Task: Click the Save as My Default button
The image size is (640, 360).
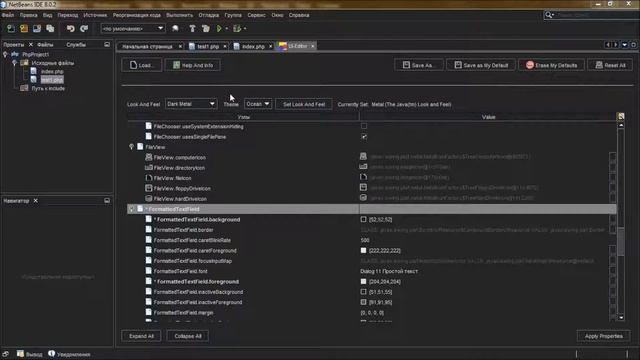Action: point(481,65)
